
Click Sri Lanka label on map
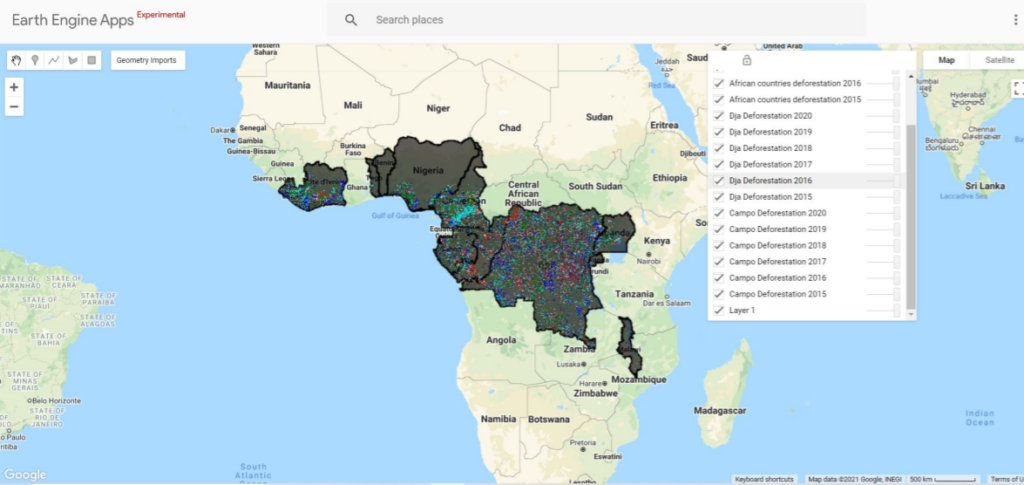tap(984, 186)
